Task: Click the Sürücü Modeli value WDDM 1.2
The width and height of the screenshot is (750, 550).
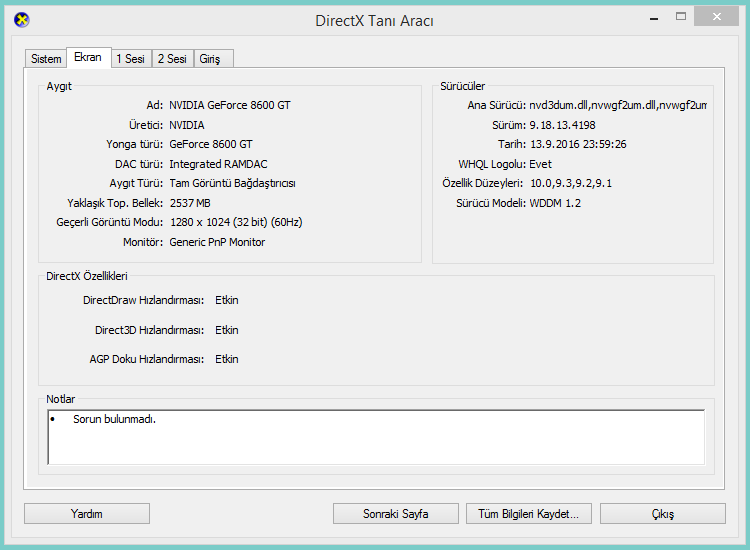Action: tap(555, 203)
